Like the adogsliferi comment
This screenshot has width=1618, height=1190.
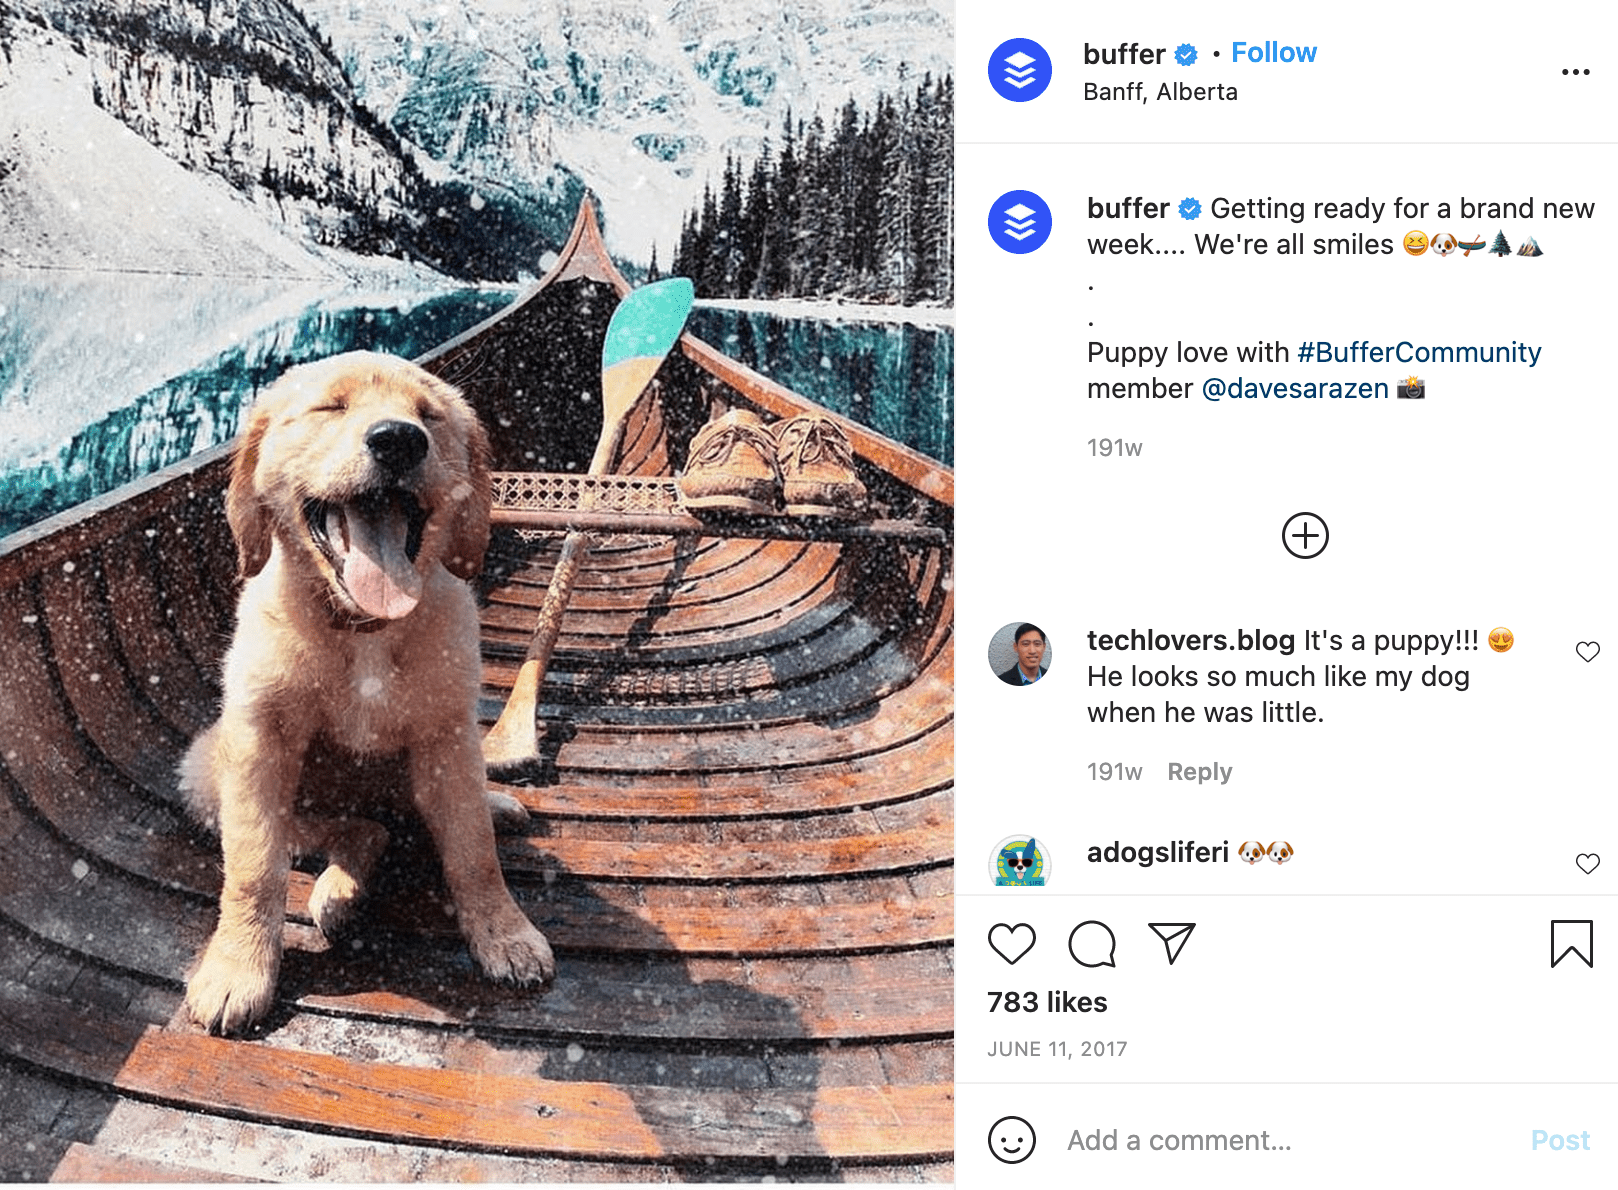tap(1587, 864)
